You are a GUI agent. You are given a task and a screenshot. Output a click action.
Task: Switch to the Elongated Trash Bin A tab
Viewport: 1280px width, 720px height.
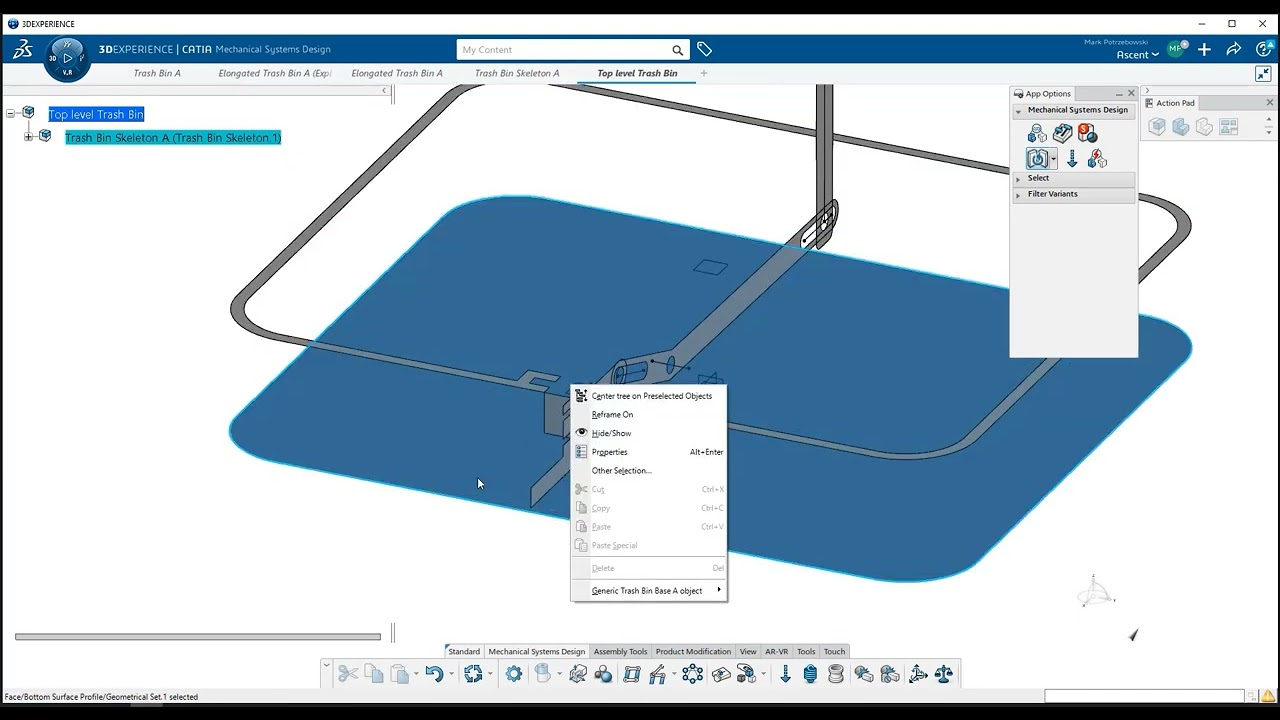[x=397, y=73]
